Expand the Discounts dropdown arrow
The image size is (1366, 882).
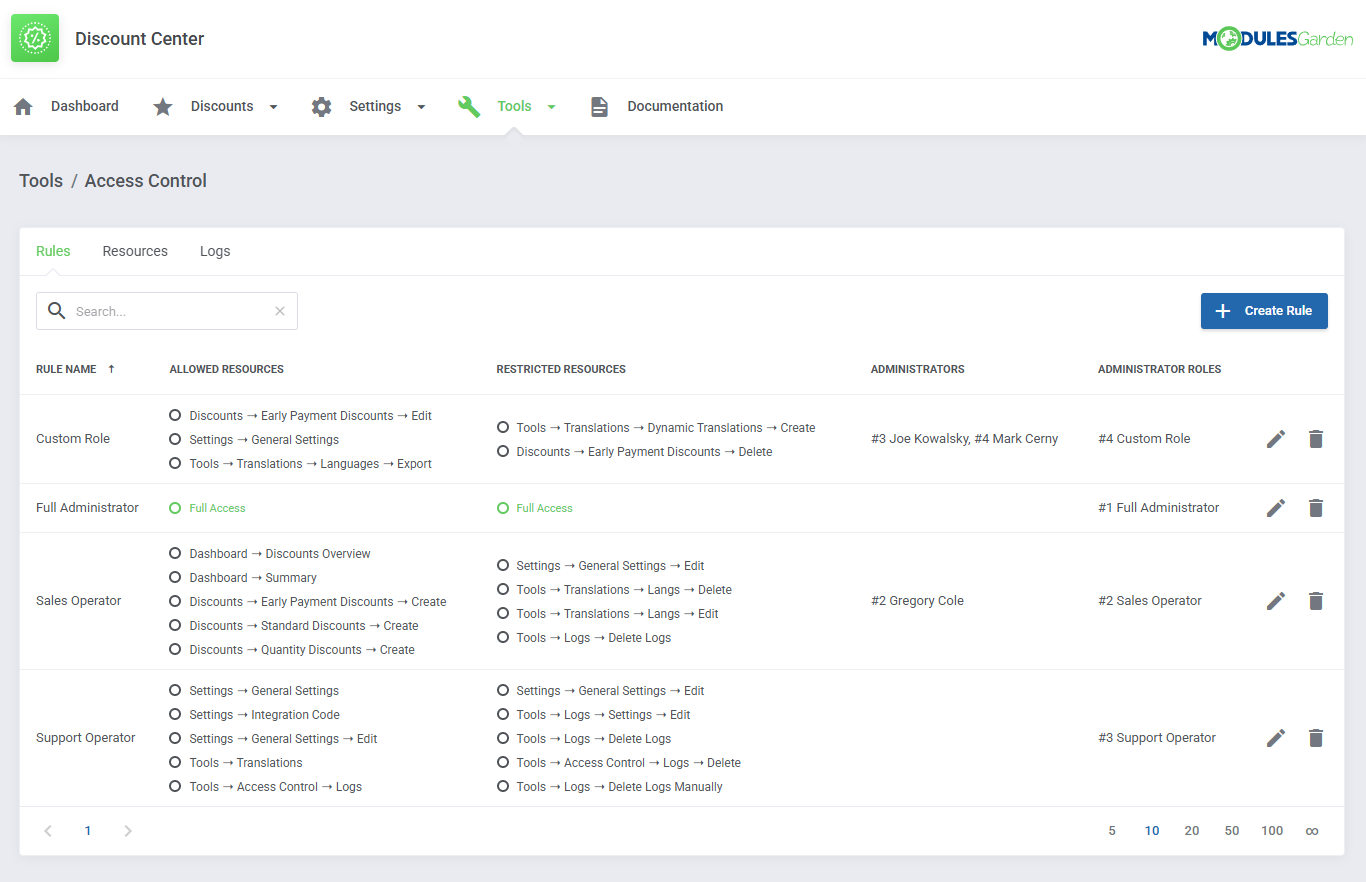(x=272, y=106)
